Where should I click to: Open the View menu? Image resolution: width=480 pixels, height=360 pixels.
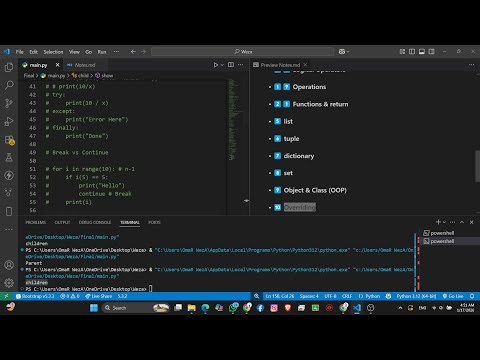coord(74,52)
